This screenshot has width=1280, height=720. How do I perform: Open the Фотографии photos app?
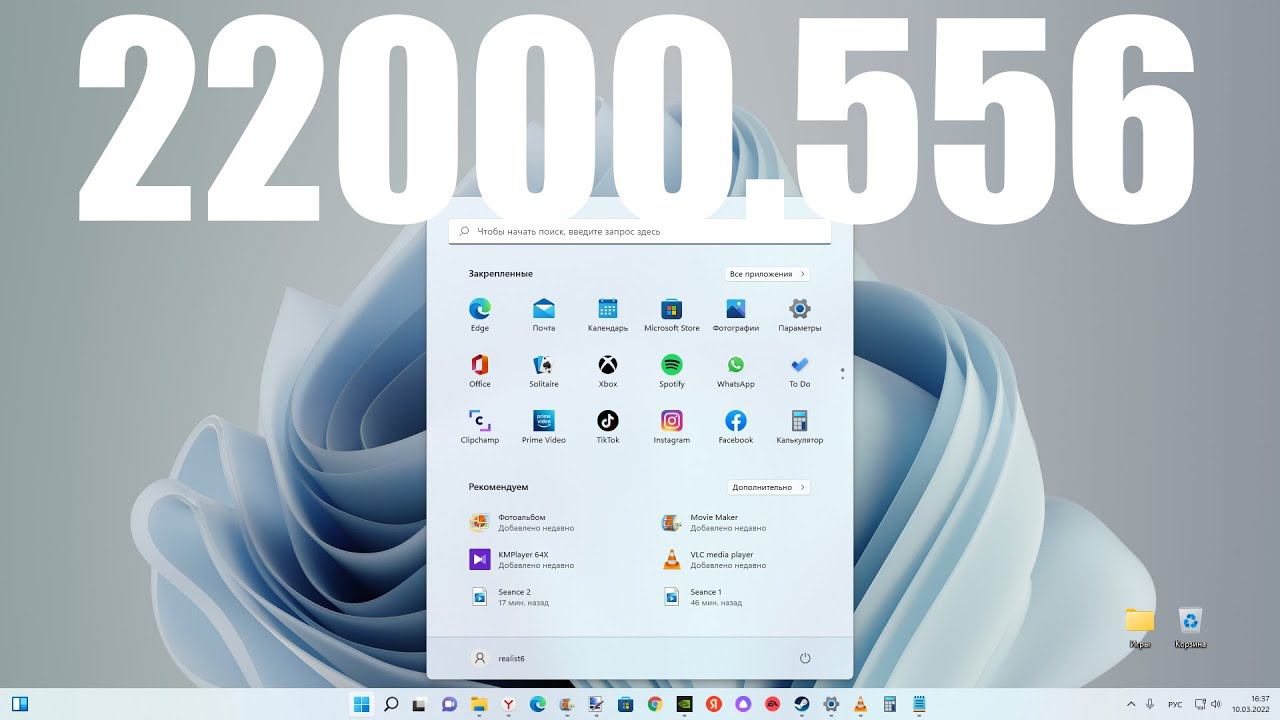[736, 314]
